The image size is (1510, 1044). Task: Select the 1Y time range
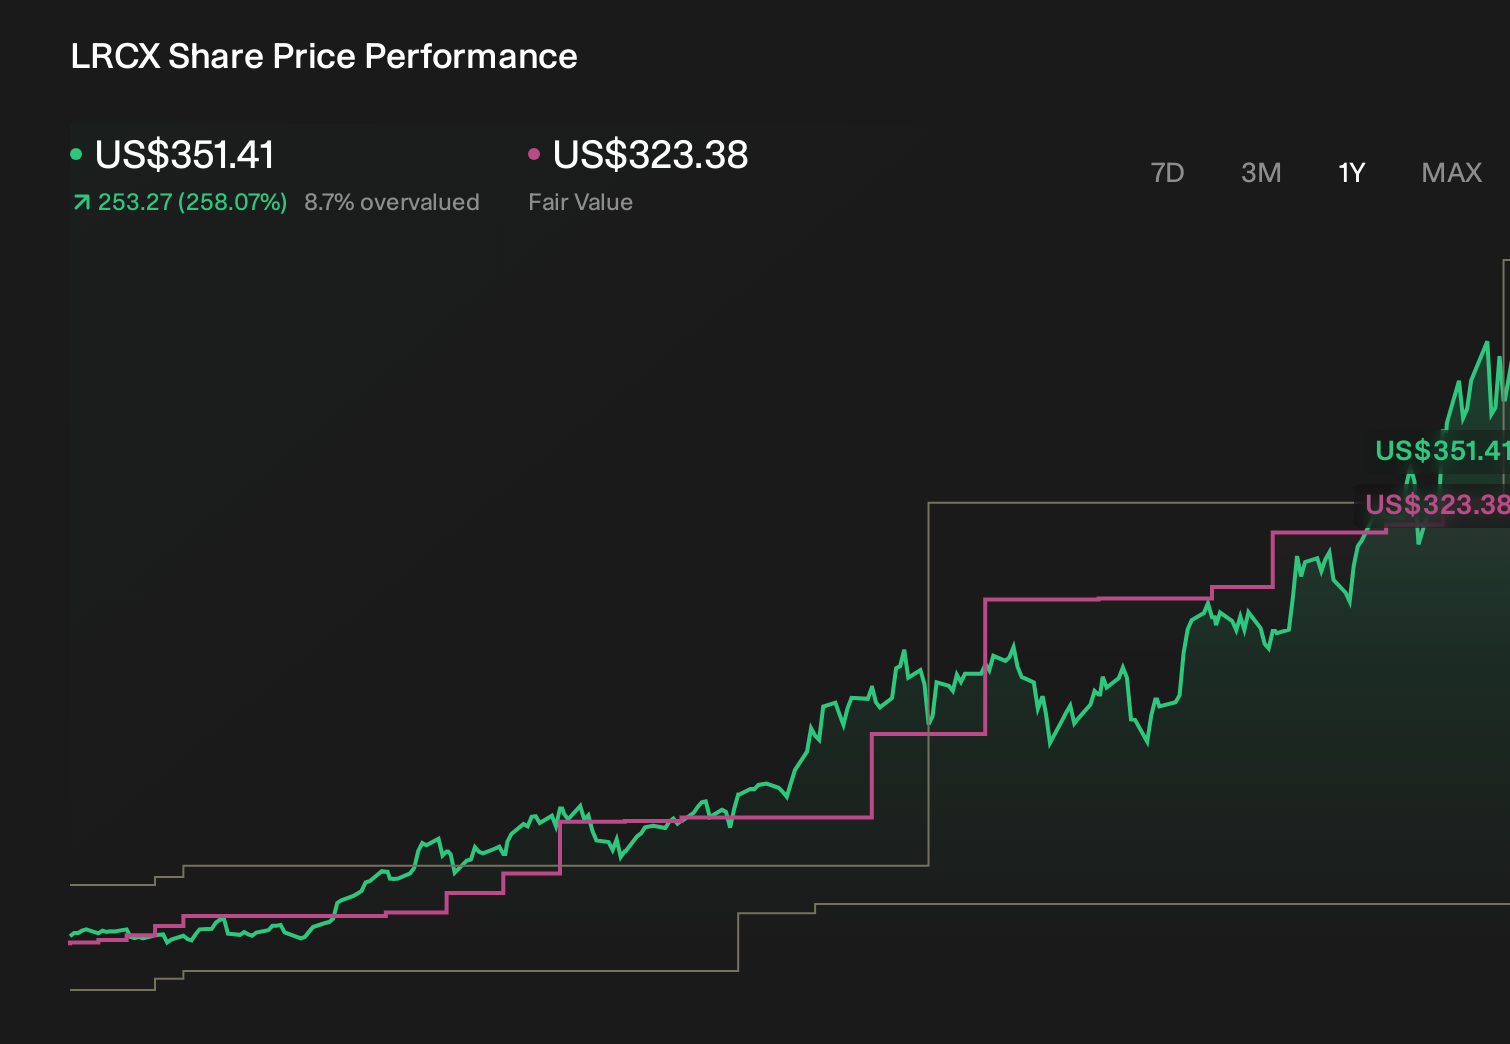click(1352, 173)
